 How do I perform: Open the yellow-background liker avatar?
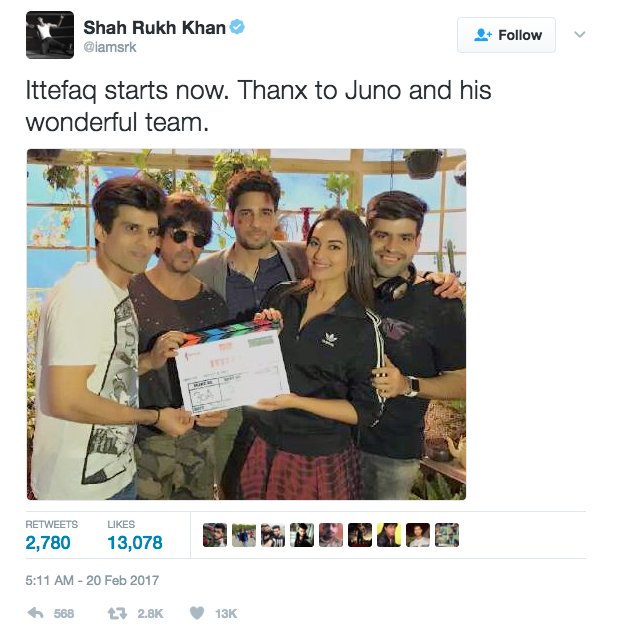pos(389,535)
